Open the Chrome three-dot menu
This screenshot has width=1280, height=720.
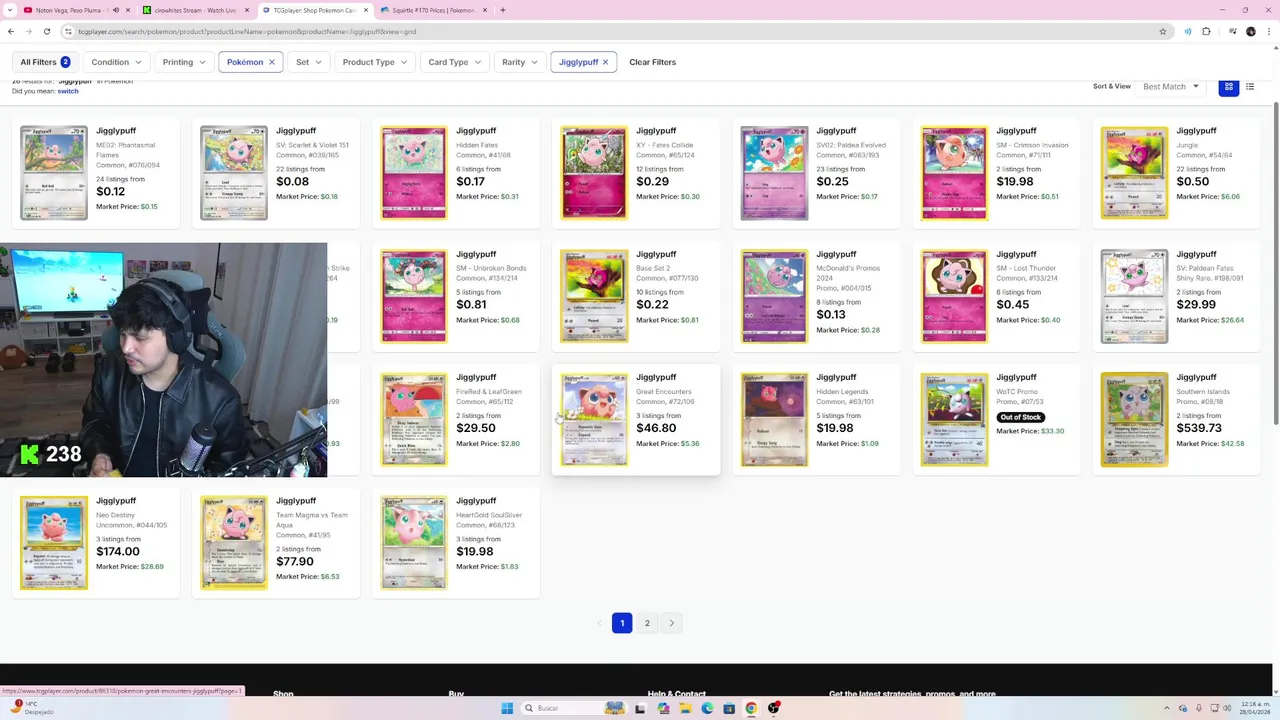pos(1269,31)
